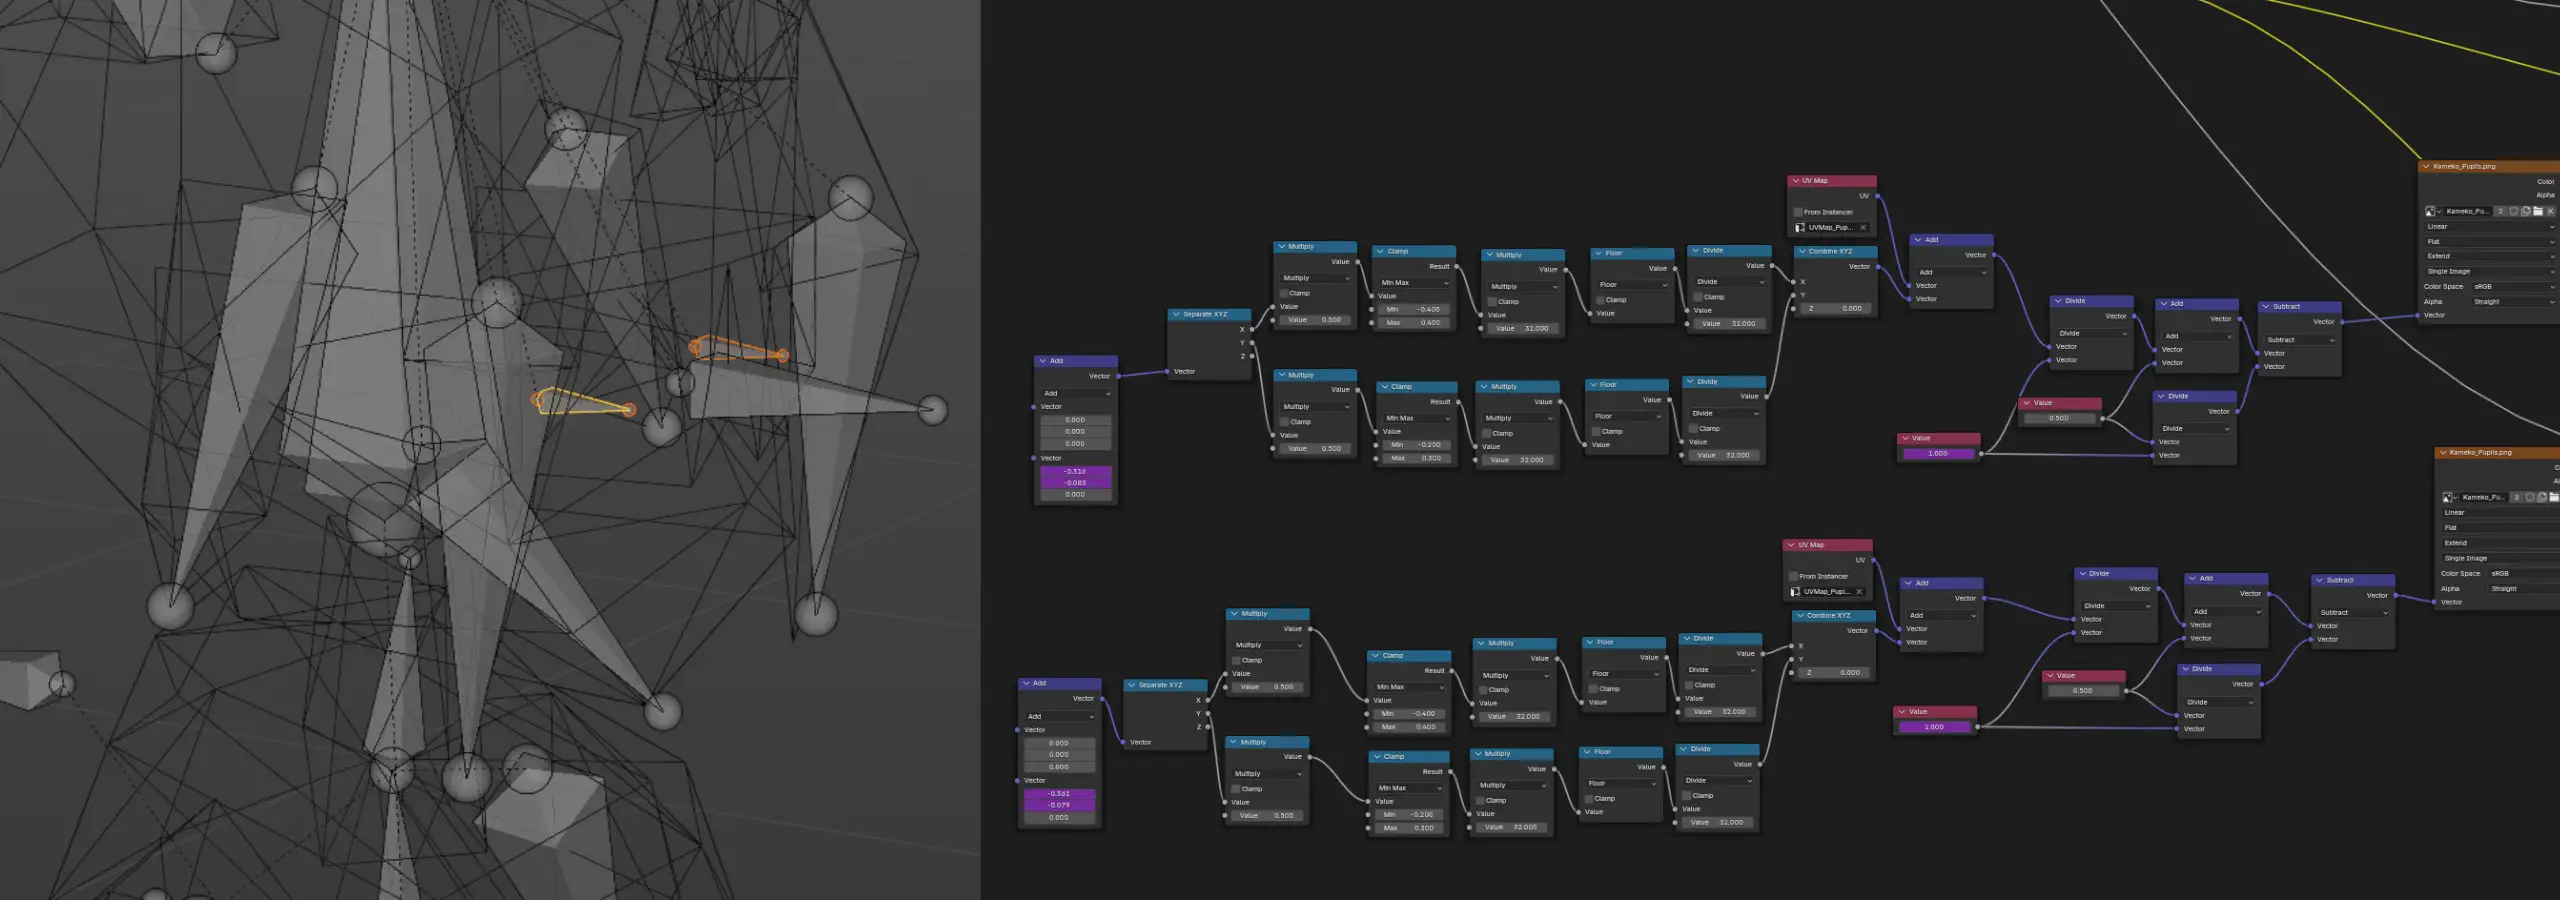The width and height of the screenshot is (2560, 900).
Task: Click the open-folder icon in upper Kameko_Pupils node
Action: point(2538,211)
